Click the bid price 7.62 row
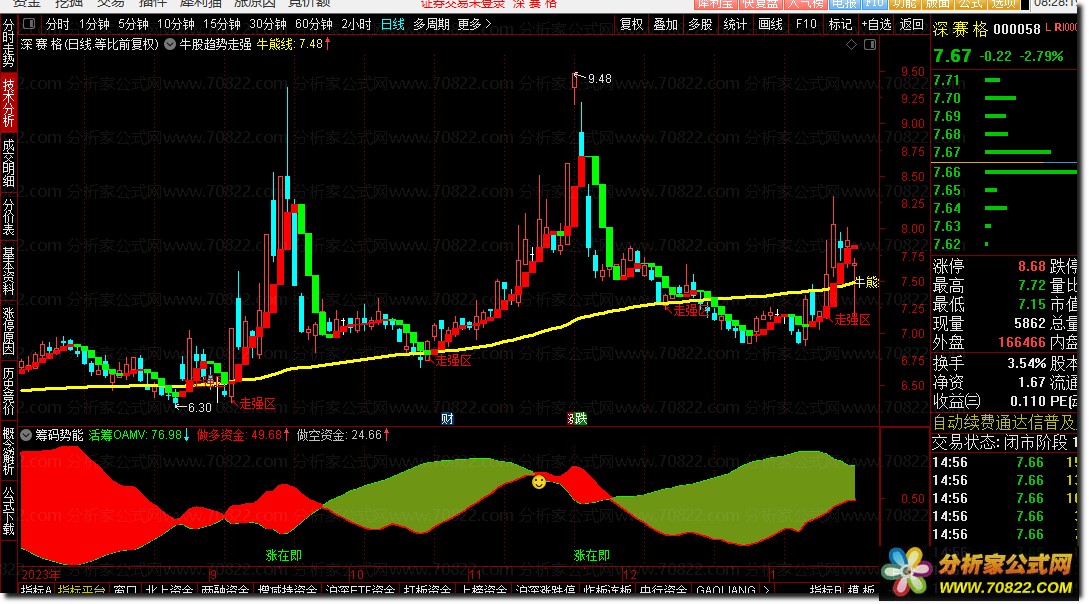Screen dimensions: 1089x604 pos(1004,244)
